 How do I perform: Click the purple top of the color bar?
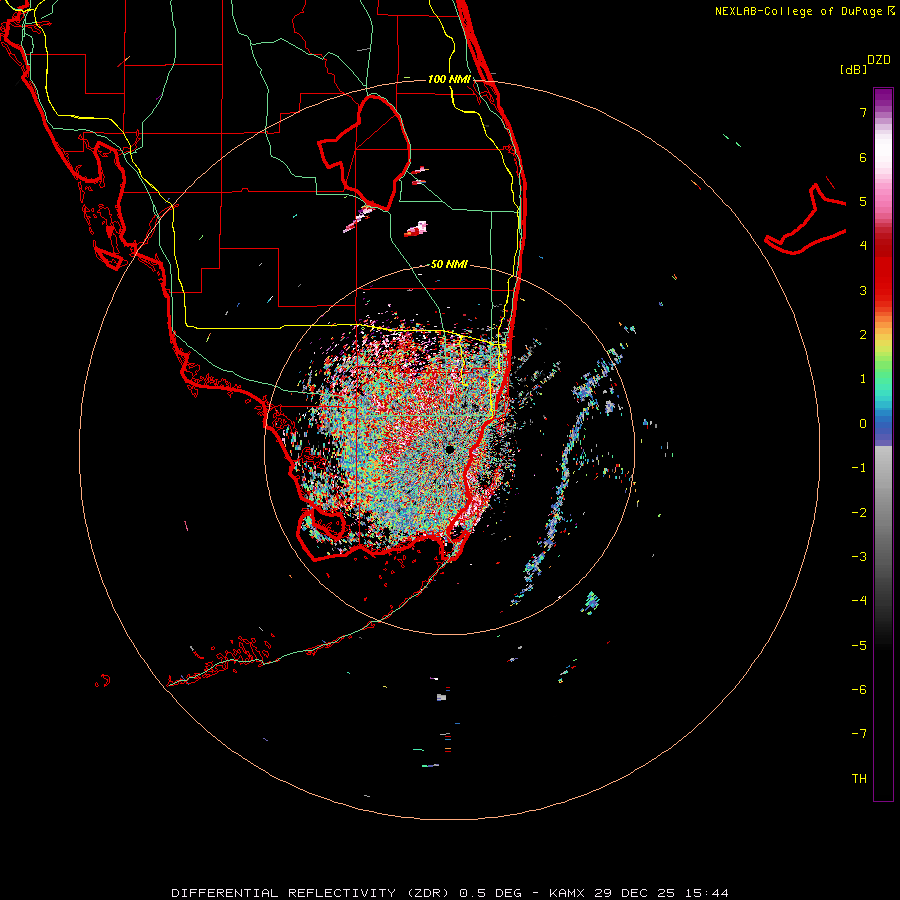click(883, 98)
